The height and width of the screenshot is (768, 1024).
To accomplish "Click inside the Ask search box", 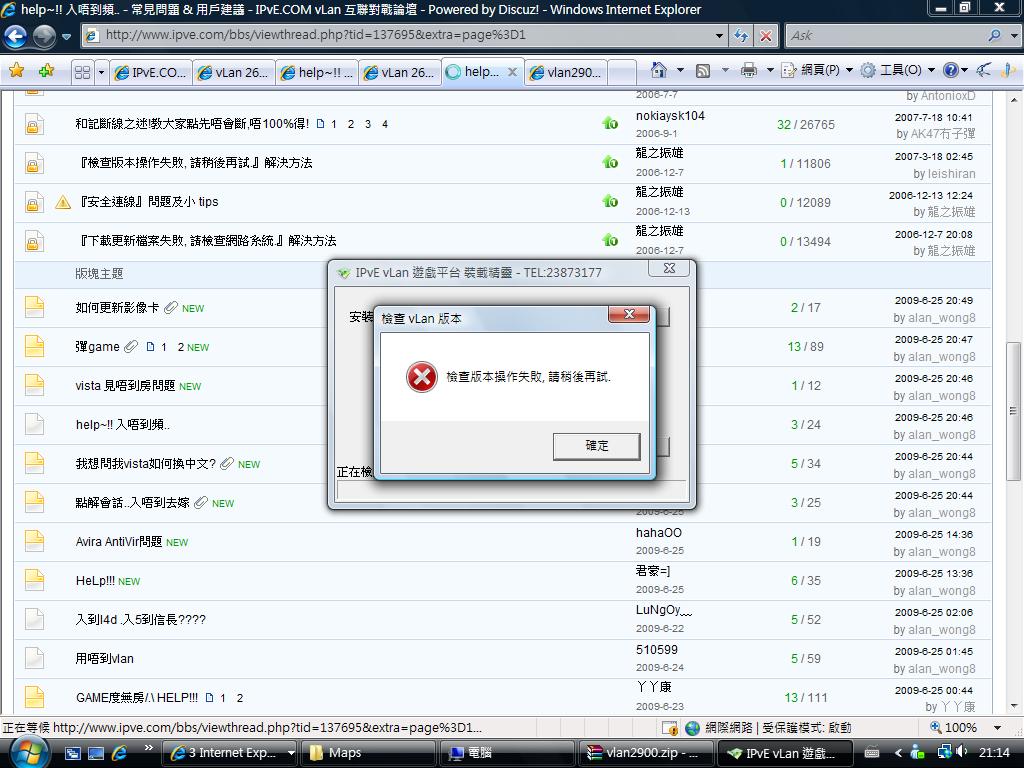I will (x=880, y=35).
